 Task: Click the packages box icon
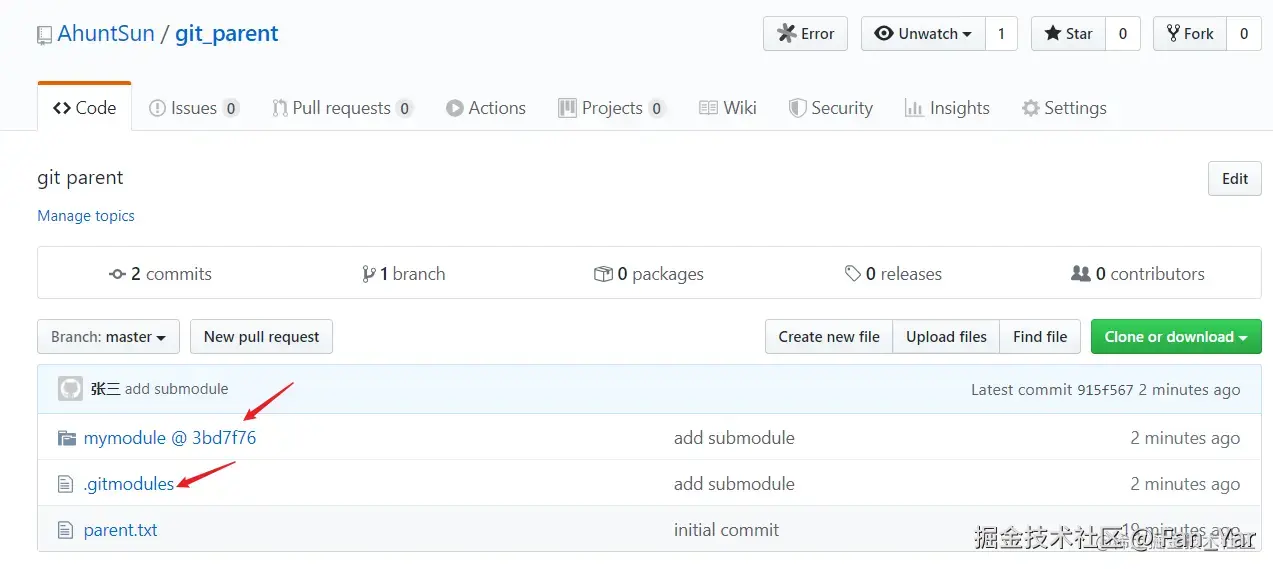pyautogui.click(x=603, y=274)
